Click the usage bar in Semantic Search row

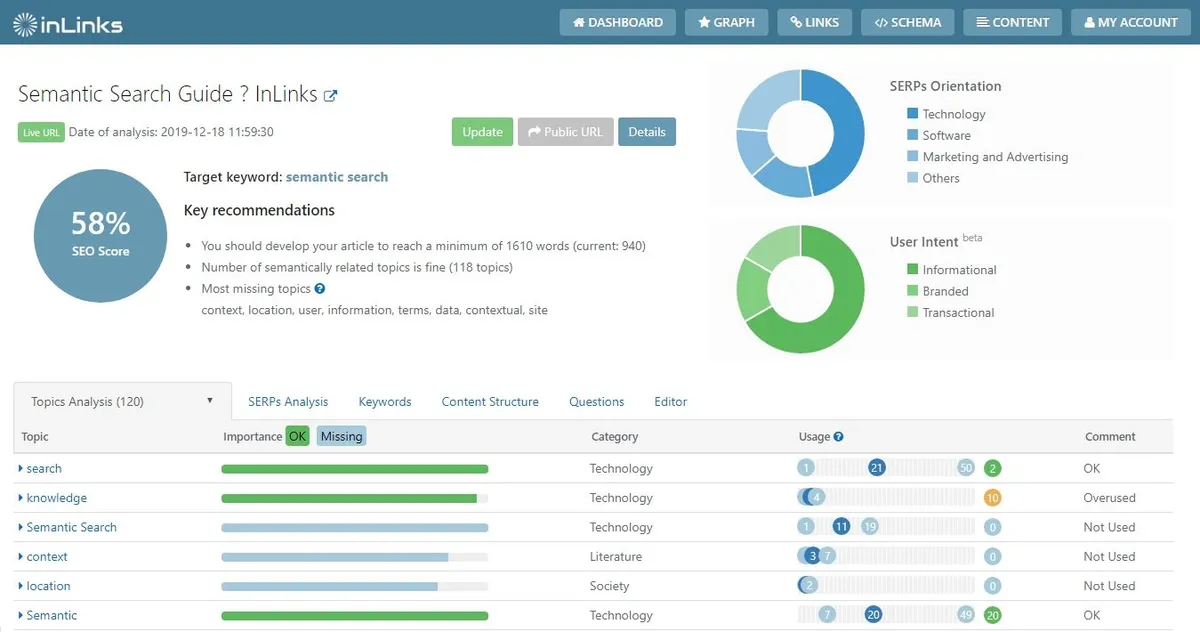[x=886, y=527]
